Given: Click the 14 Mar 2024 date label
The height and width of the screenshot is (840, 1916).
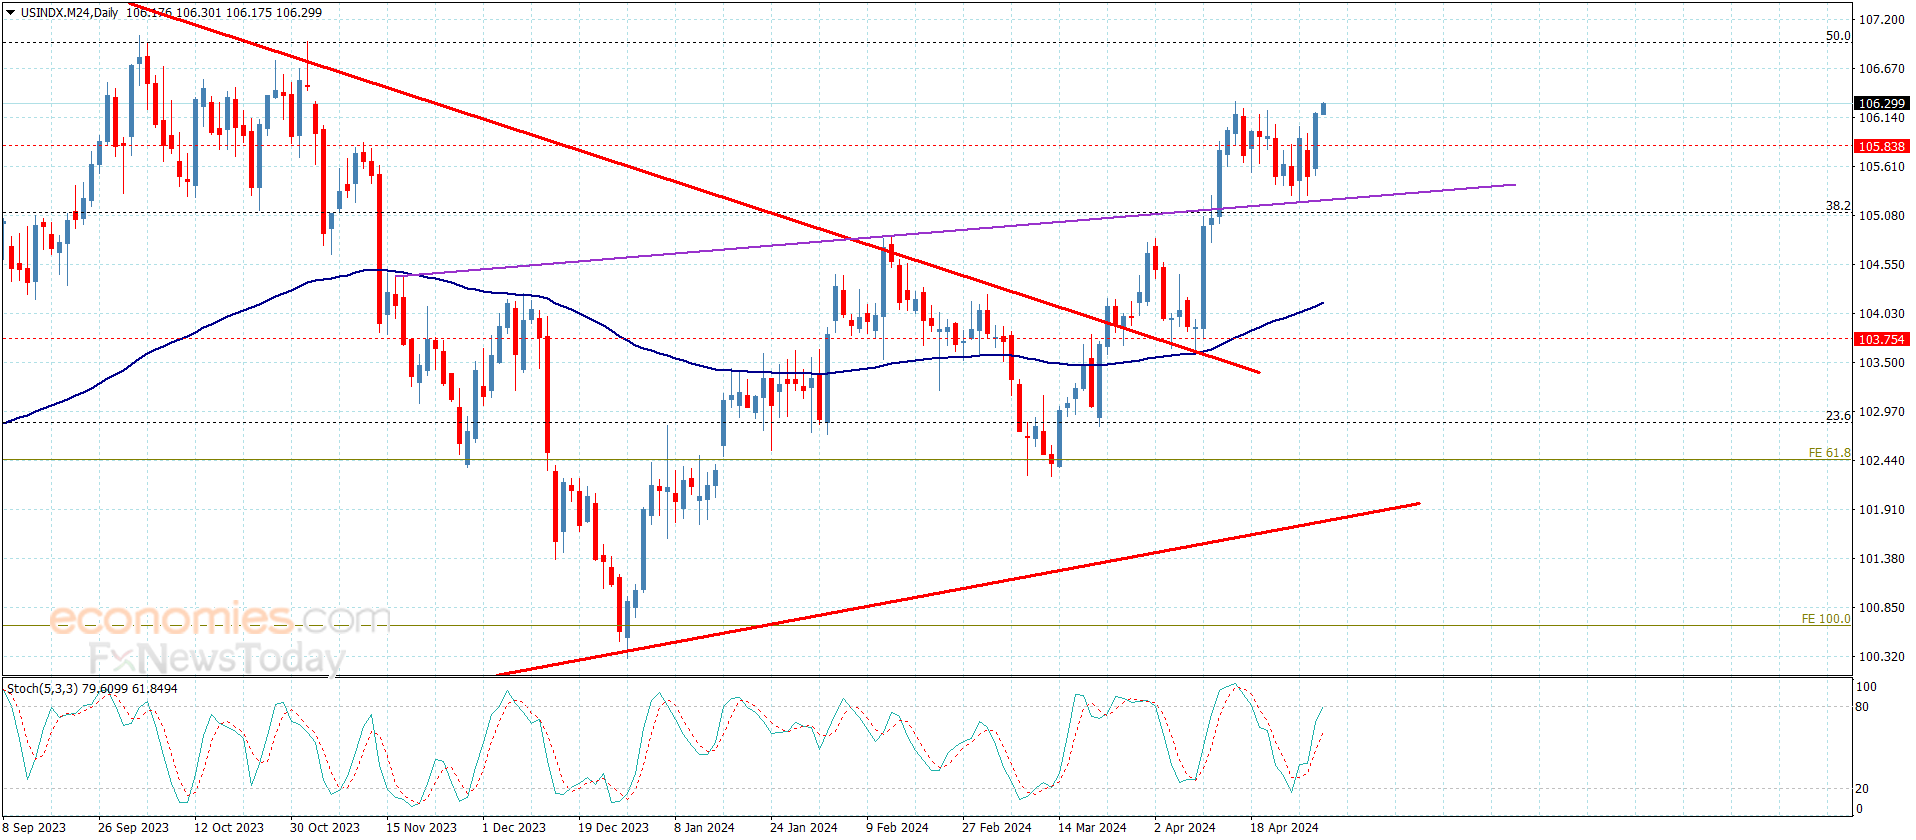Looking at the screenshot, I should (1092, 827).
